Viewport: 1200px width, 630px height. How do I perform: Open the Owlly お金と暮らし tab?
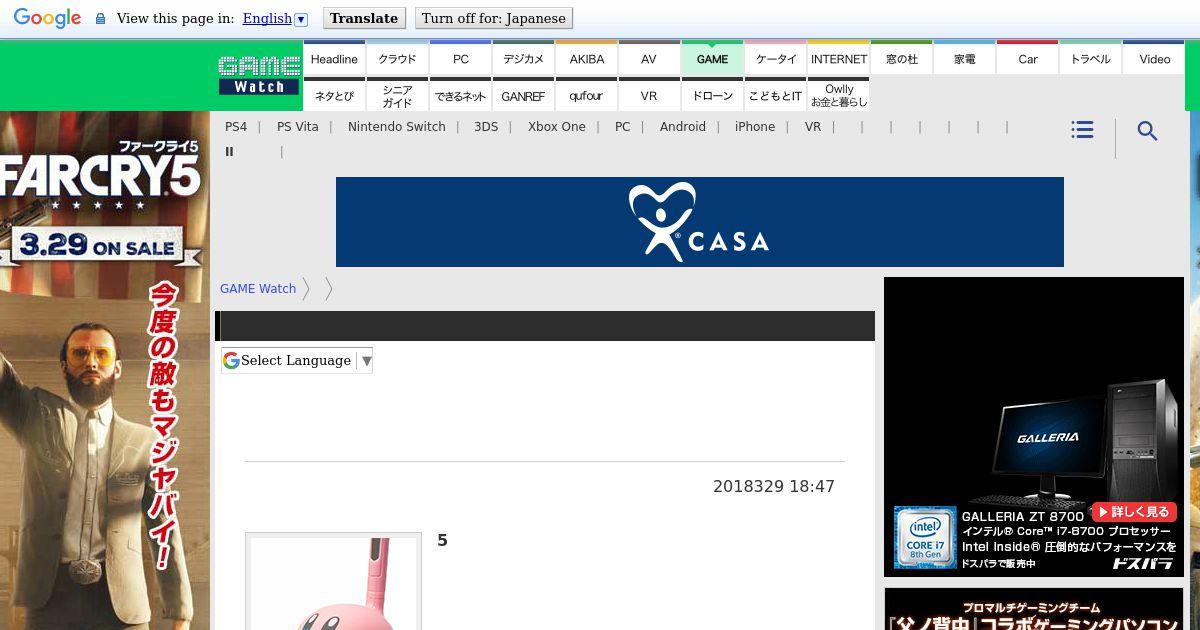point(838,96)
